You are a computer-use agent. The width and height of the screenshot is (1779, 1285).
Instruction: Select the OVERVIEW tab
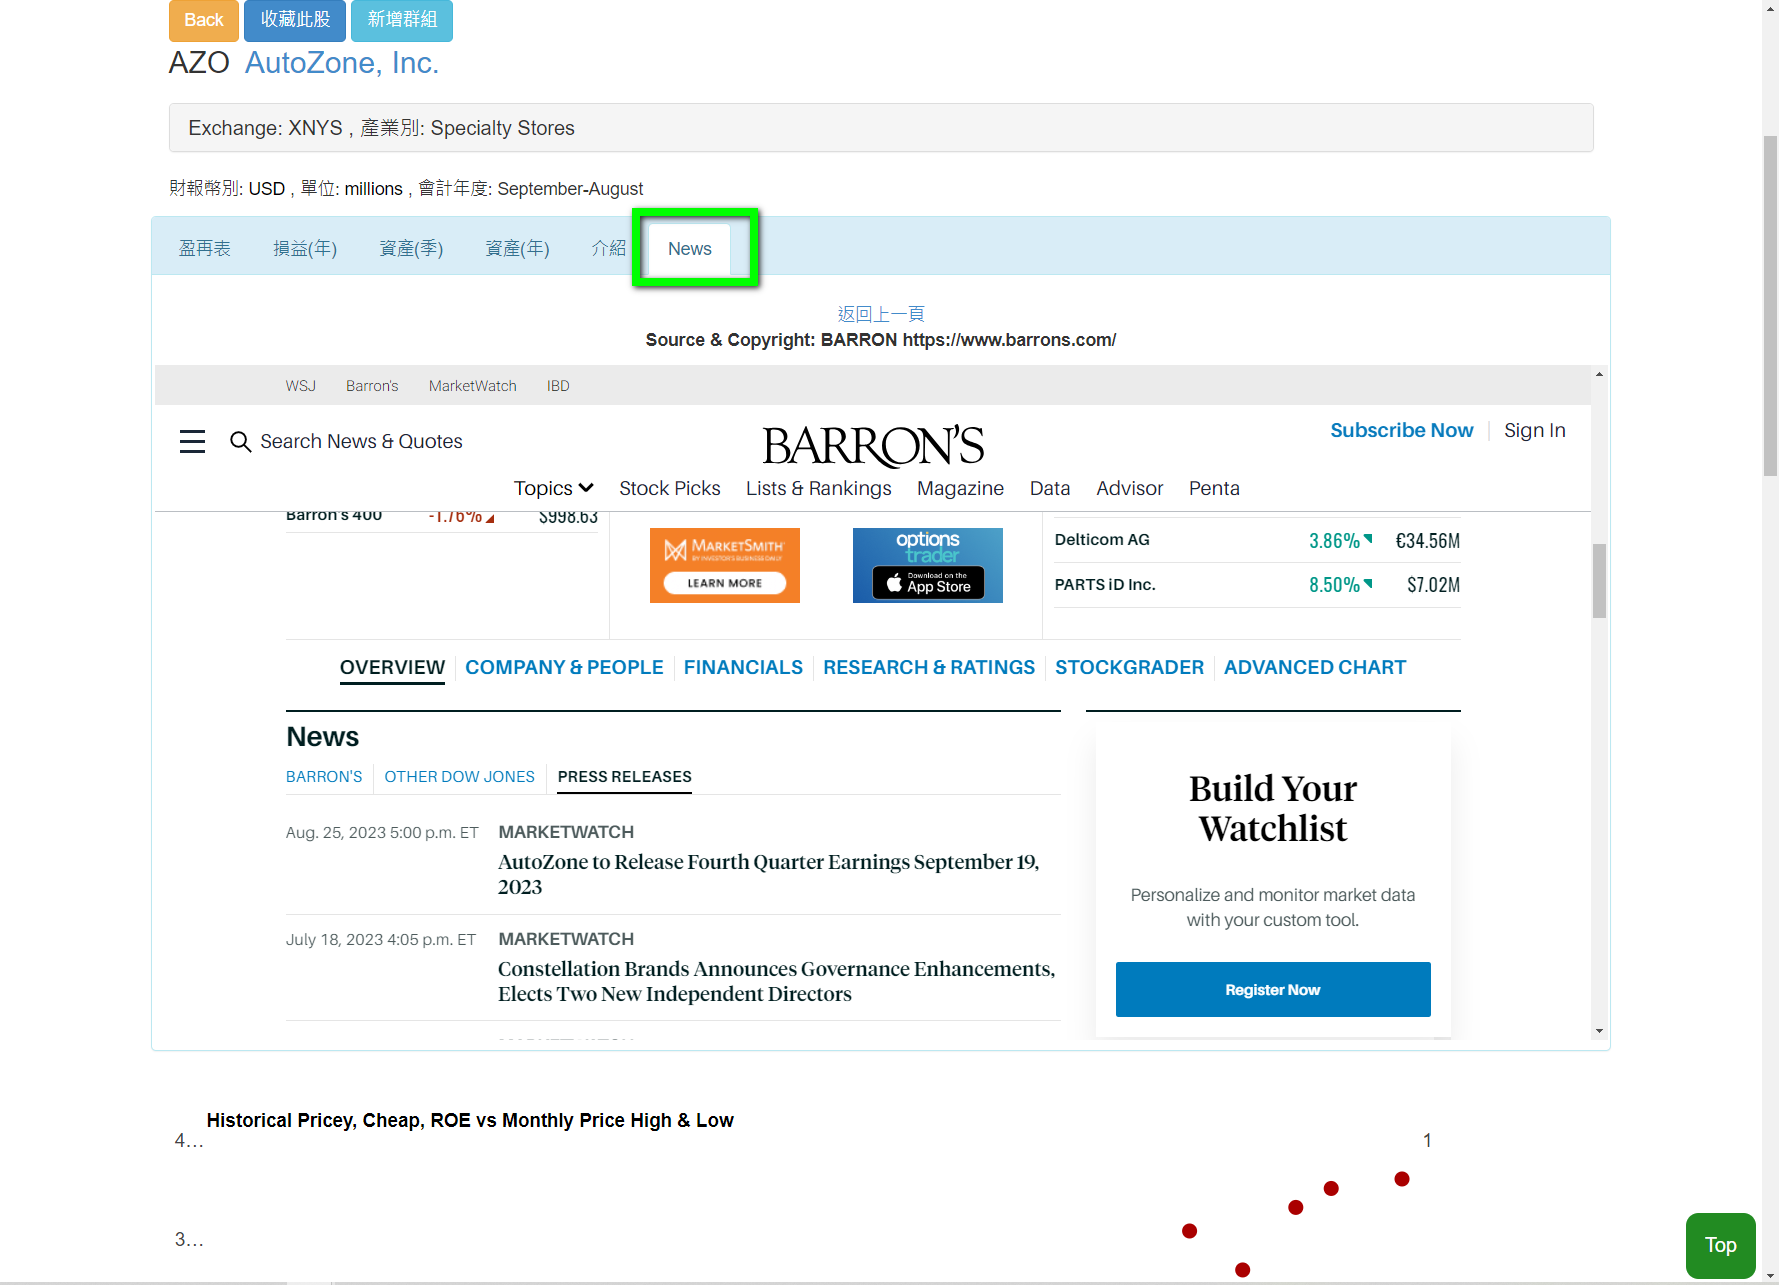(392, 667)
